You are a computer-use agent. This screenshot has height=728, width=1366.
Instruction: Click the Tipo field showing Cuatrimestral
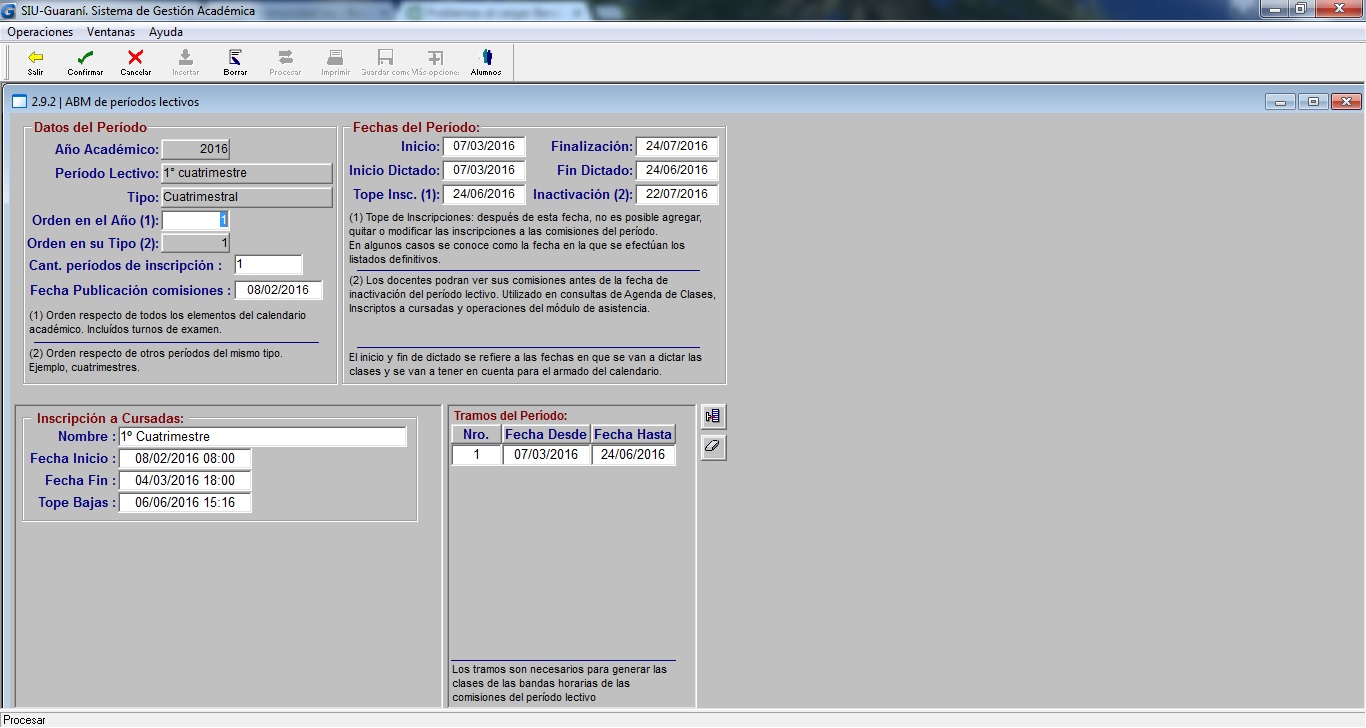[247, 197]
